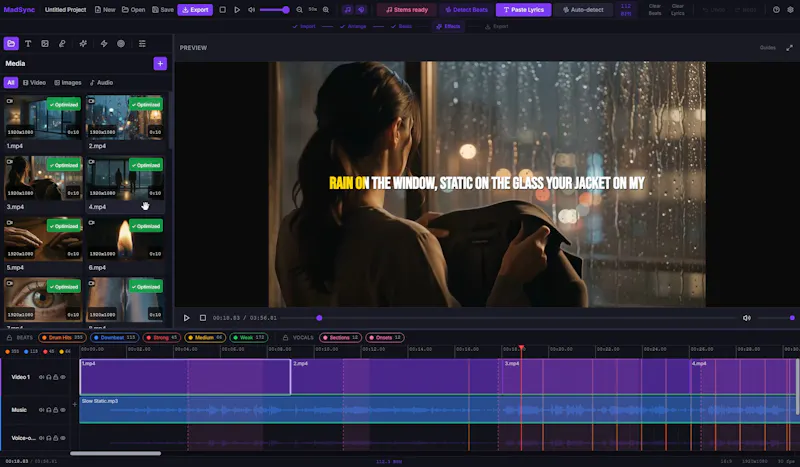Image resolution: width=800 pixels, height=467 pixels.
Task: Stop preview playback below the video
Action: (x=203, y=318)
